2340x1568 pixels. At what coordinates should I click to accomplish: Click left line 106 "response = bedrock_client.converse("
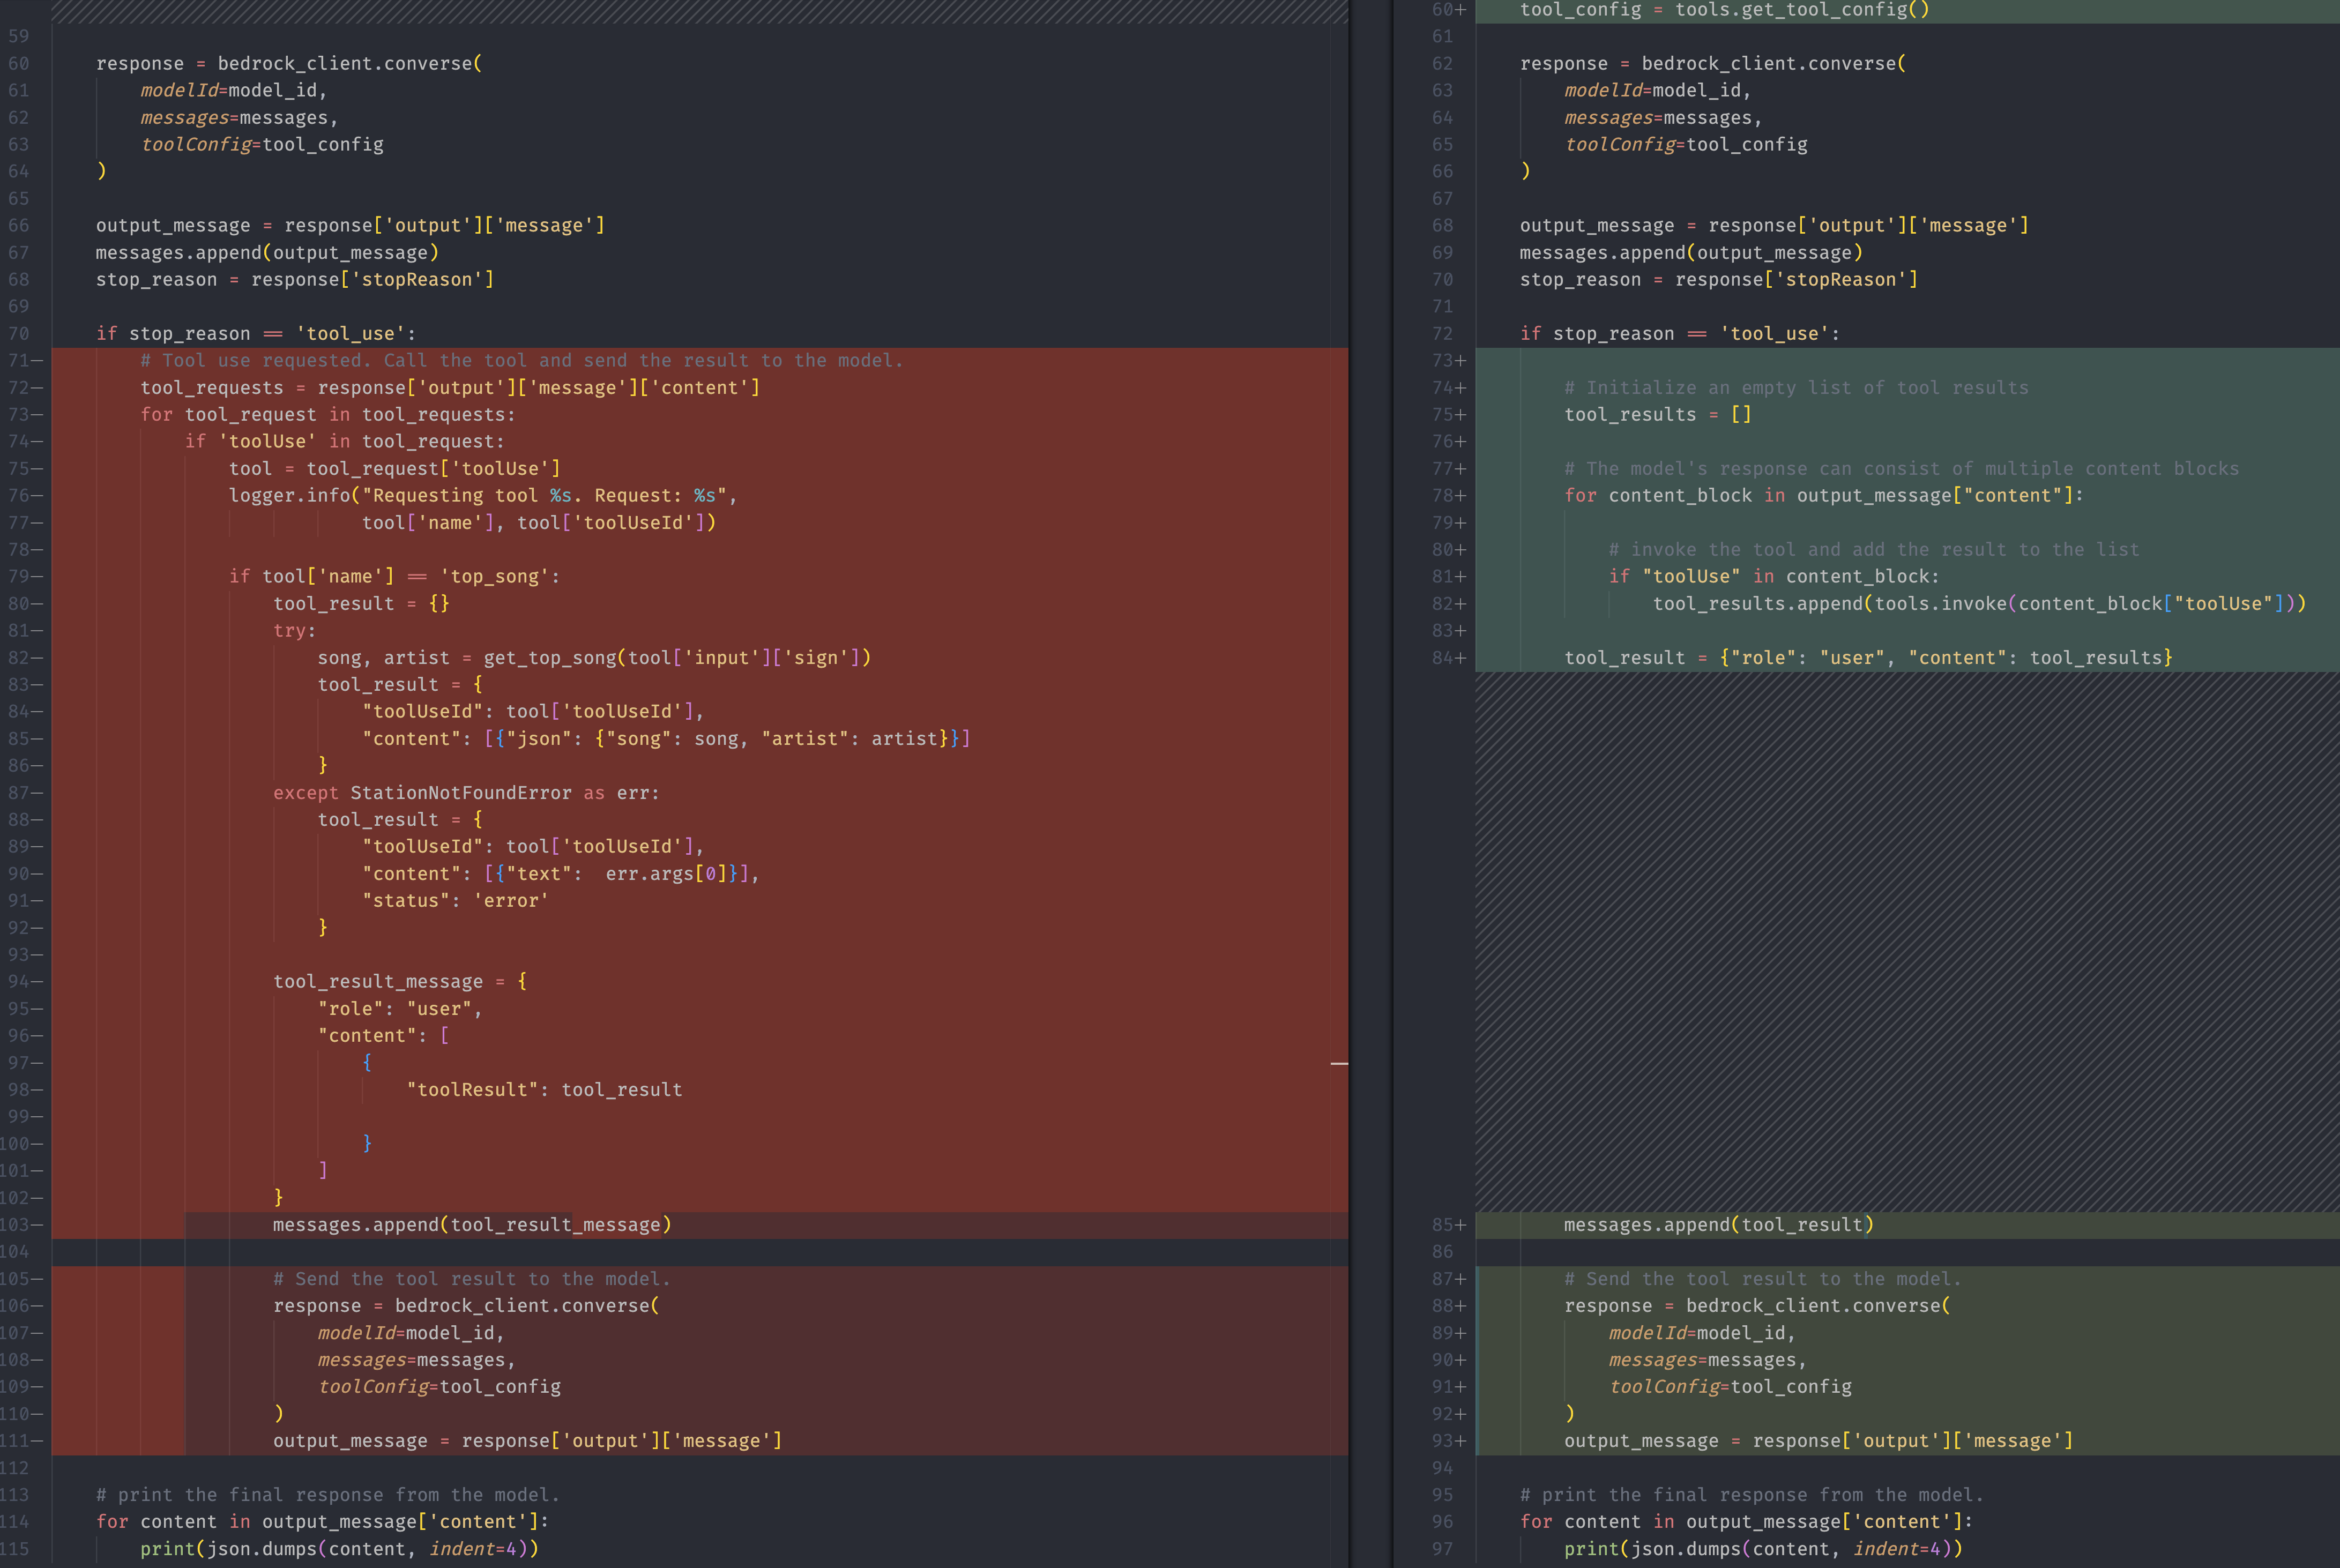point(466,1306)
